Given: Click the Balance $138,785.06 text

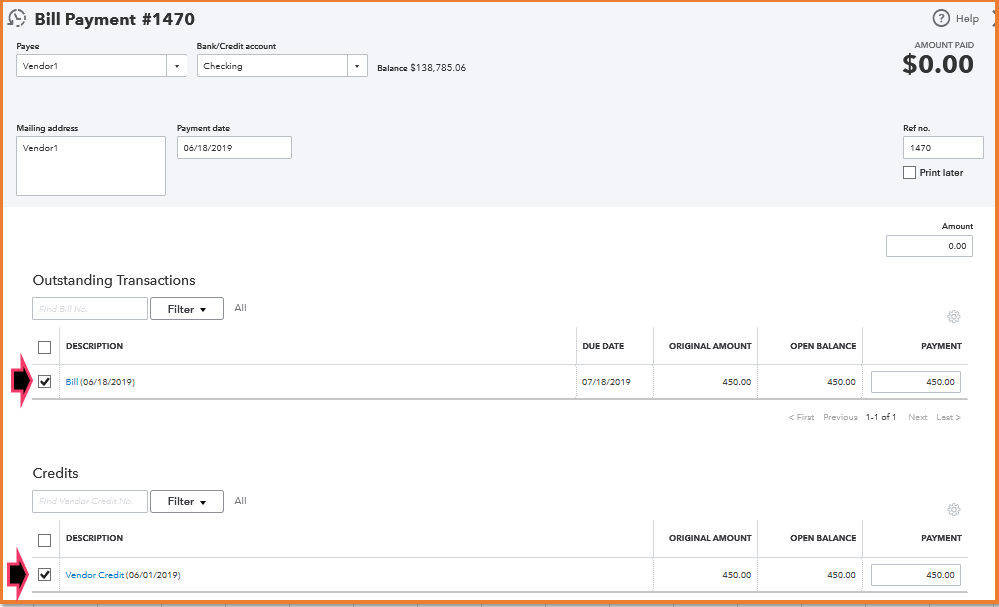Looking at the screenshot, I should pyautogui.click(x=421, y=68).
